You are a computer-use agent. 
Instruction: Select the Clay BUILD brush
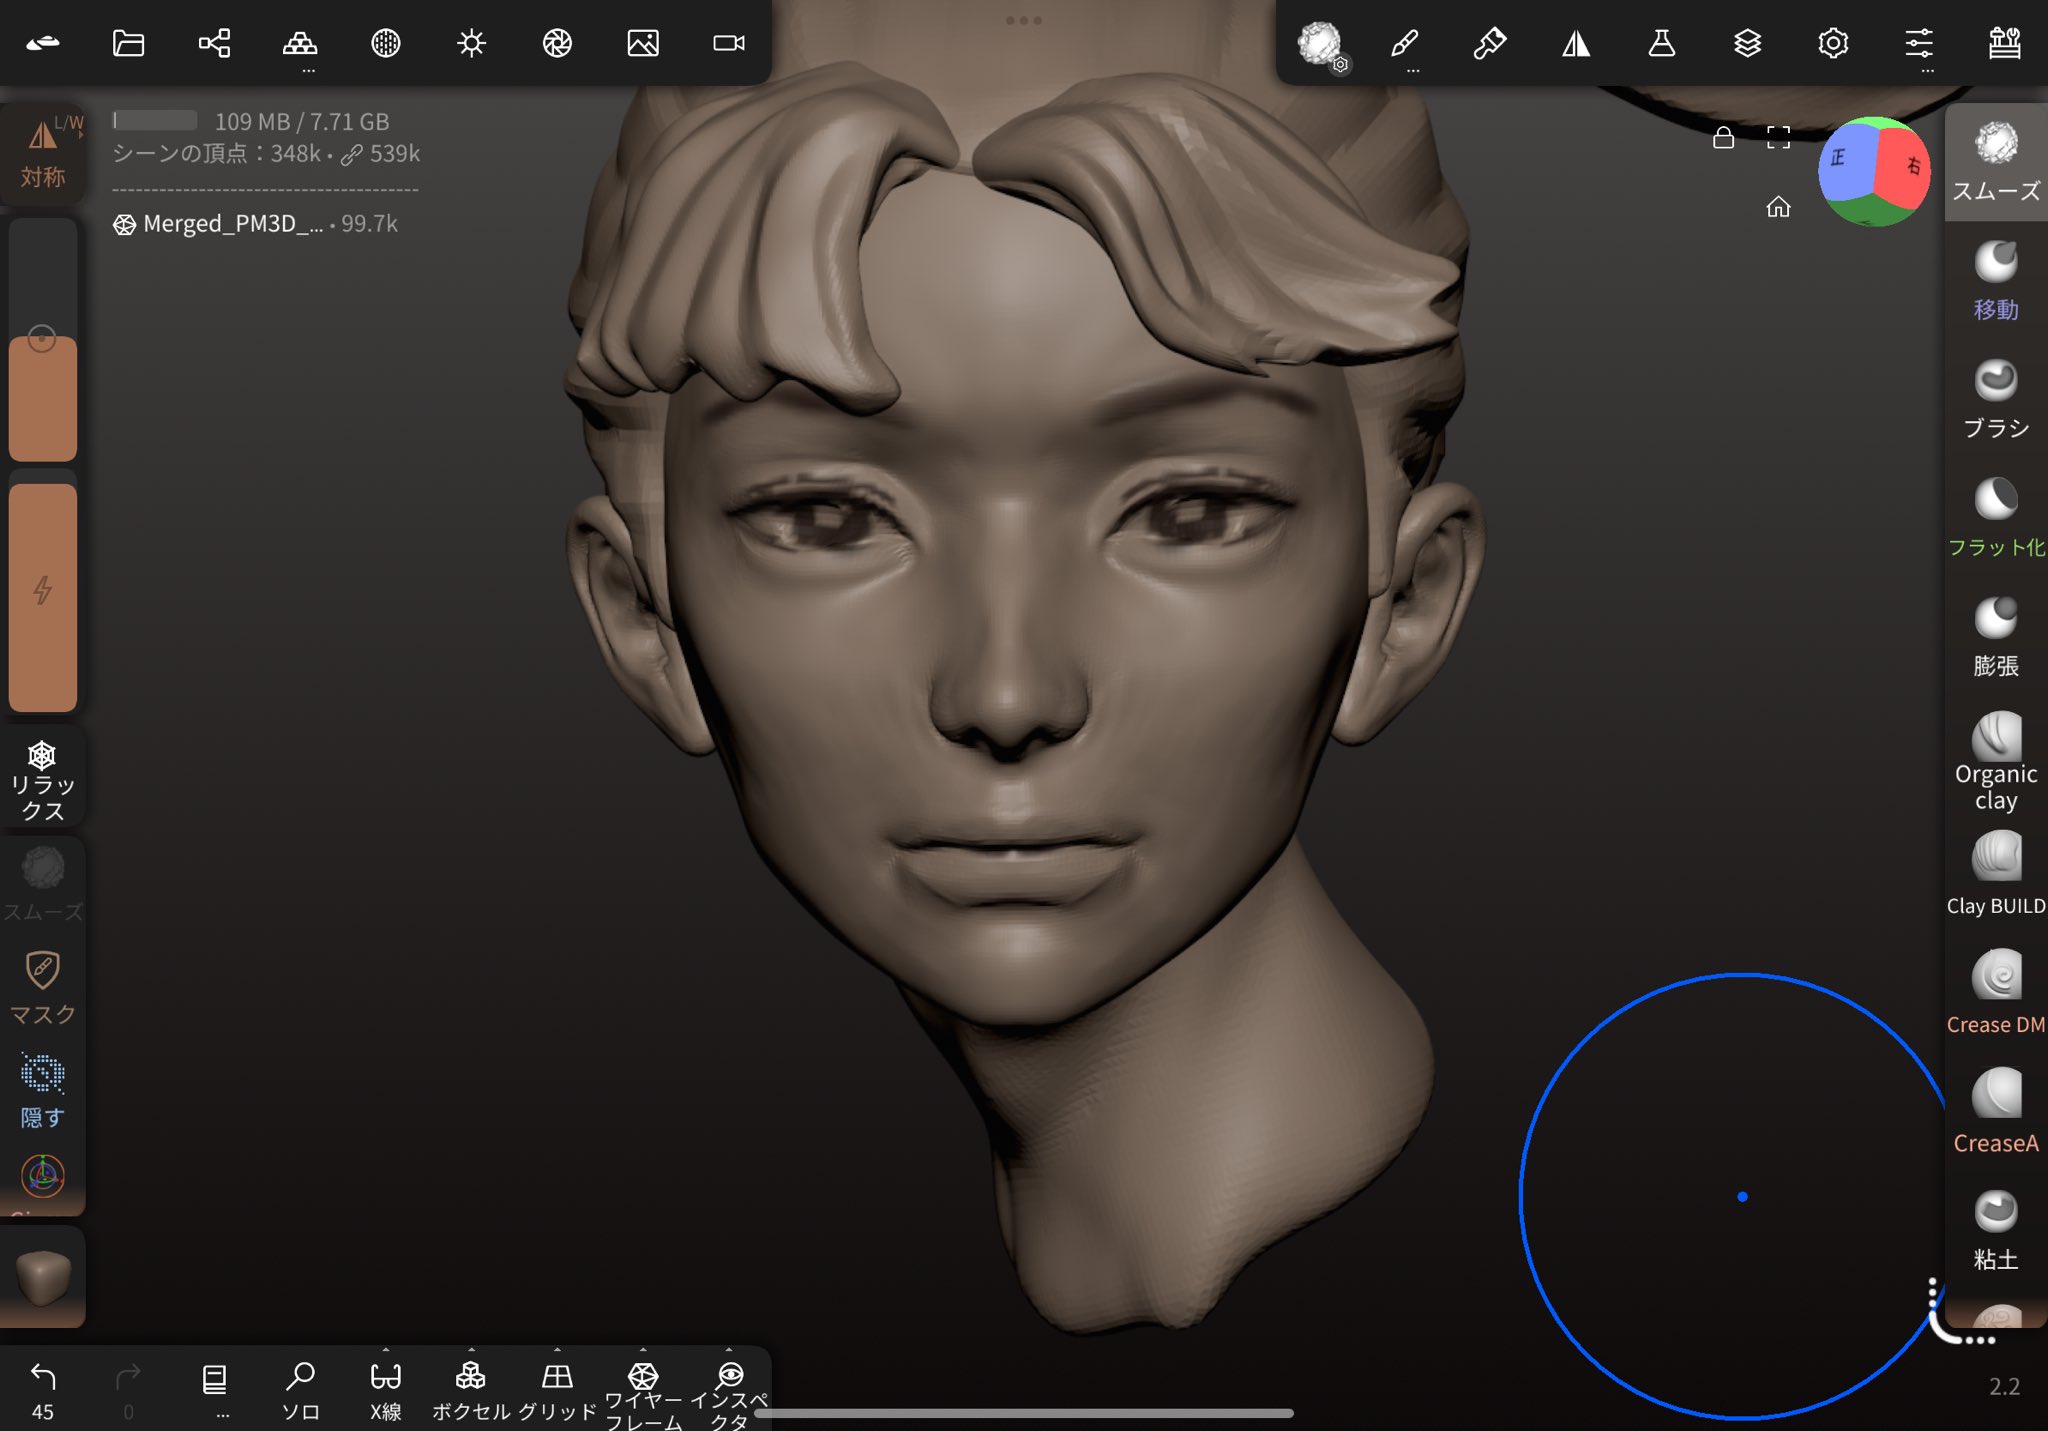click(x=1995, y=872)
